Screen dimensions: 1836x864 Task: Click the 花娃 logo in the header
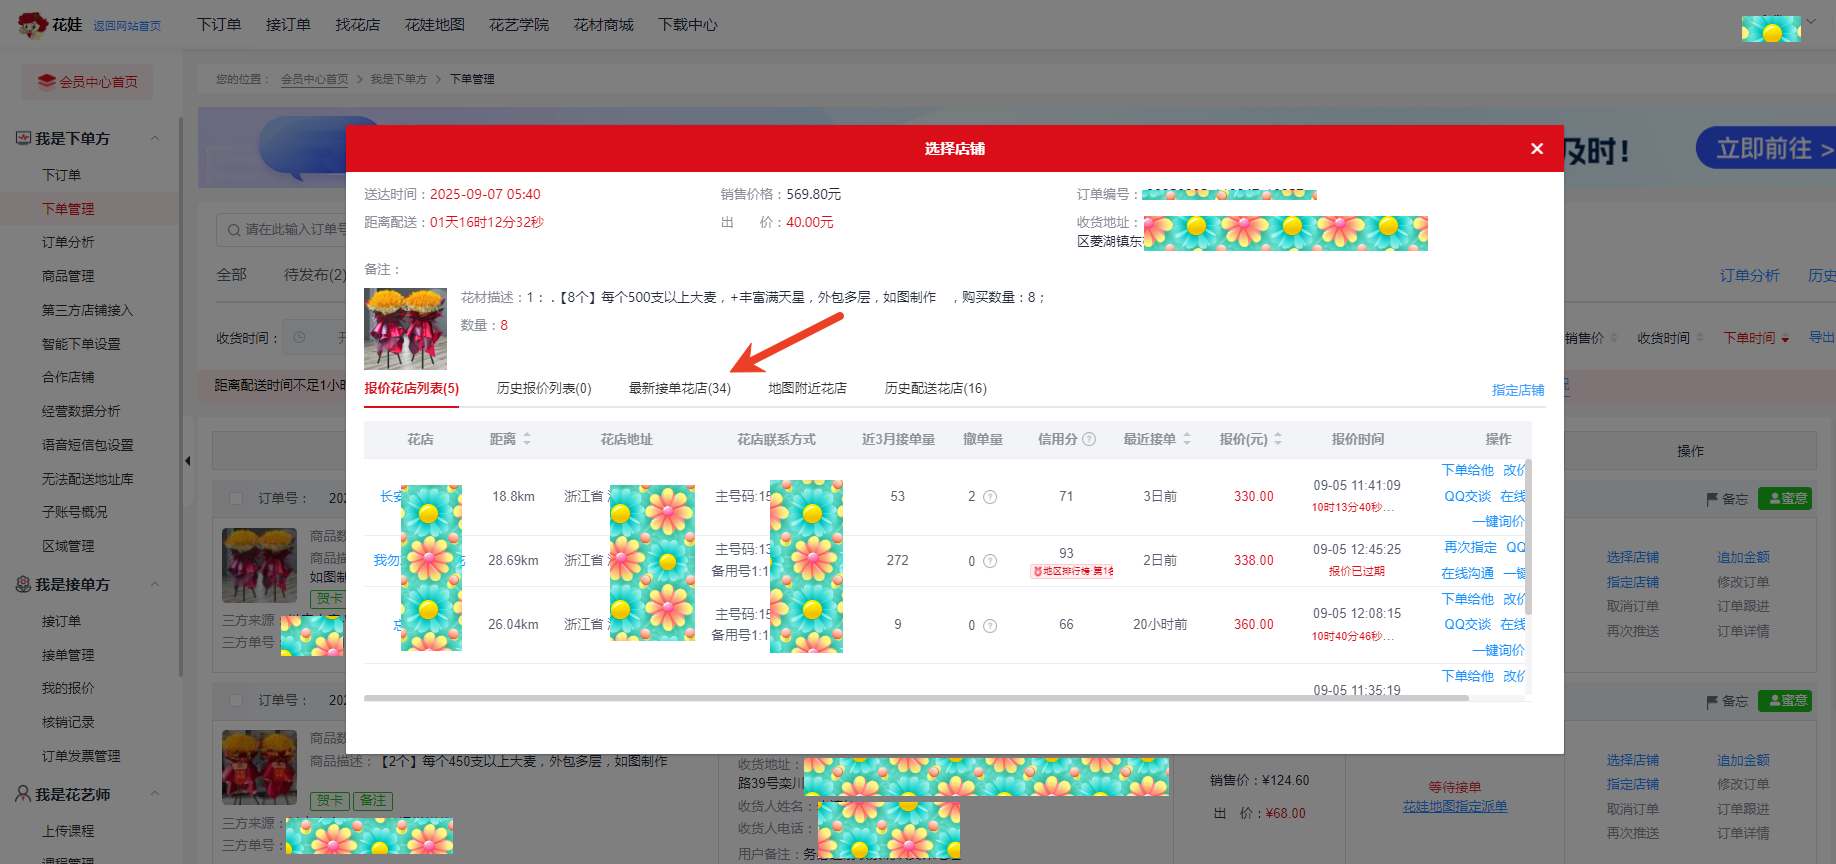[50, 24]
